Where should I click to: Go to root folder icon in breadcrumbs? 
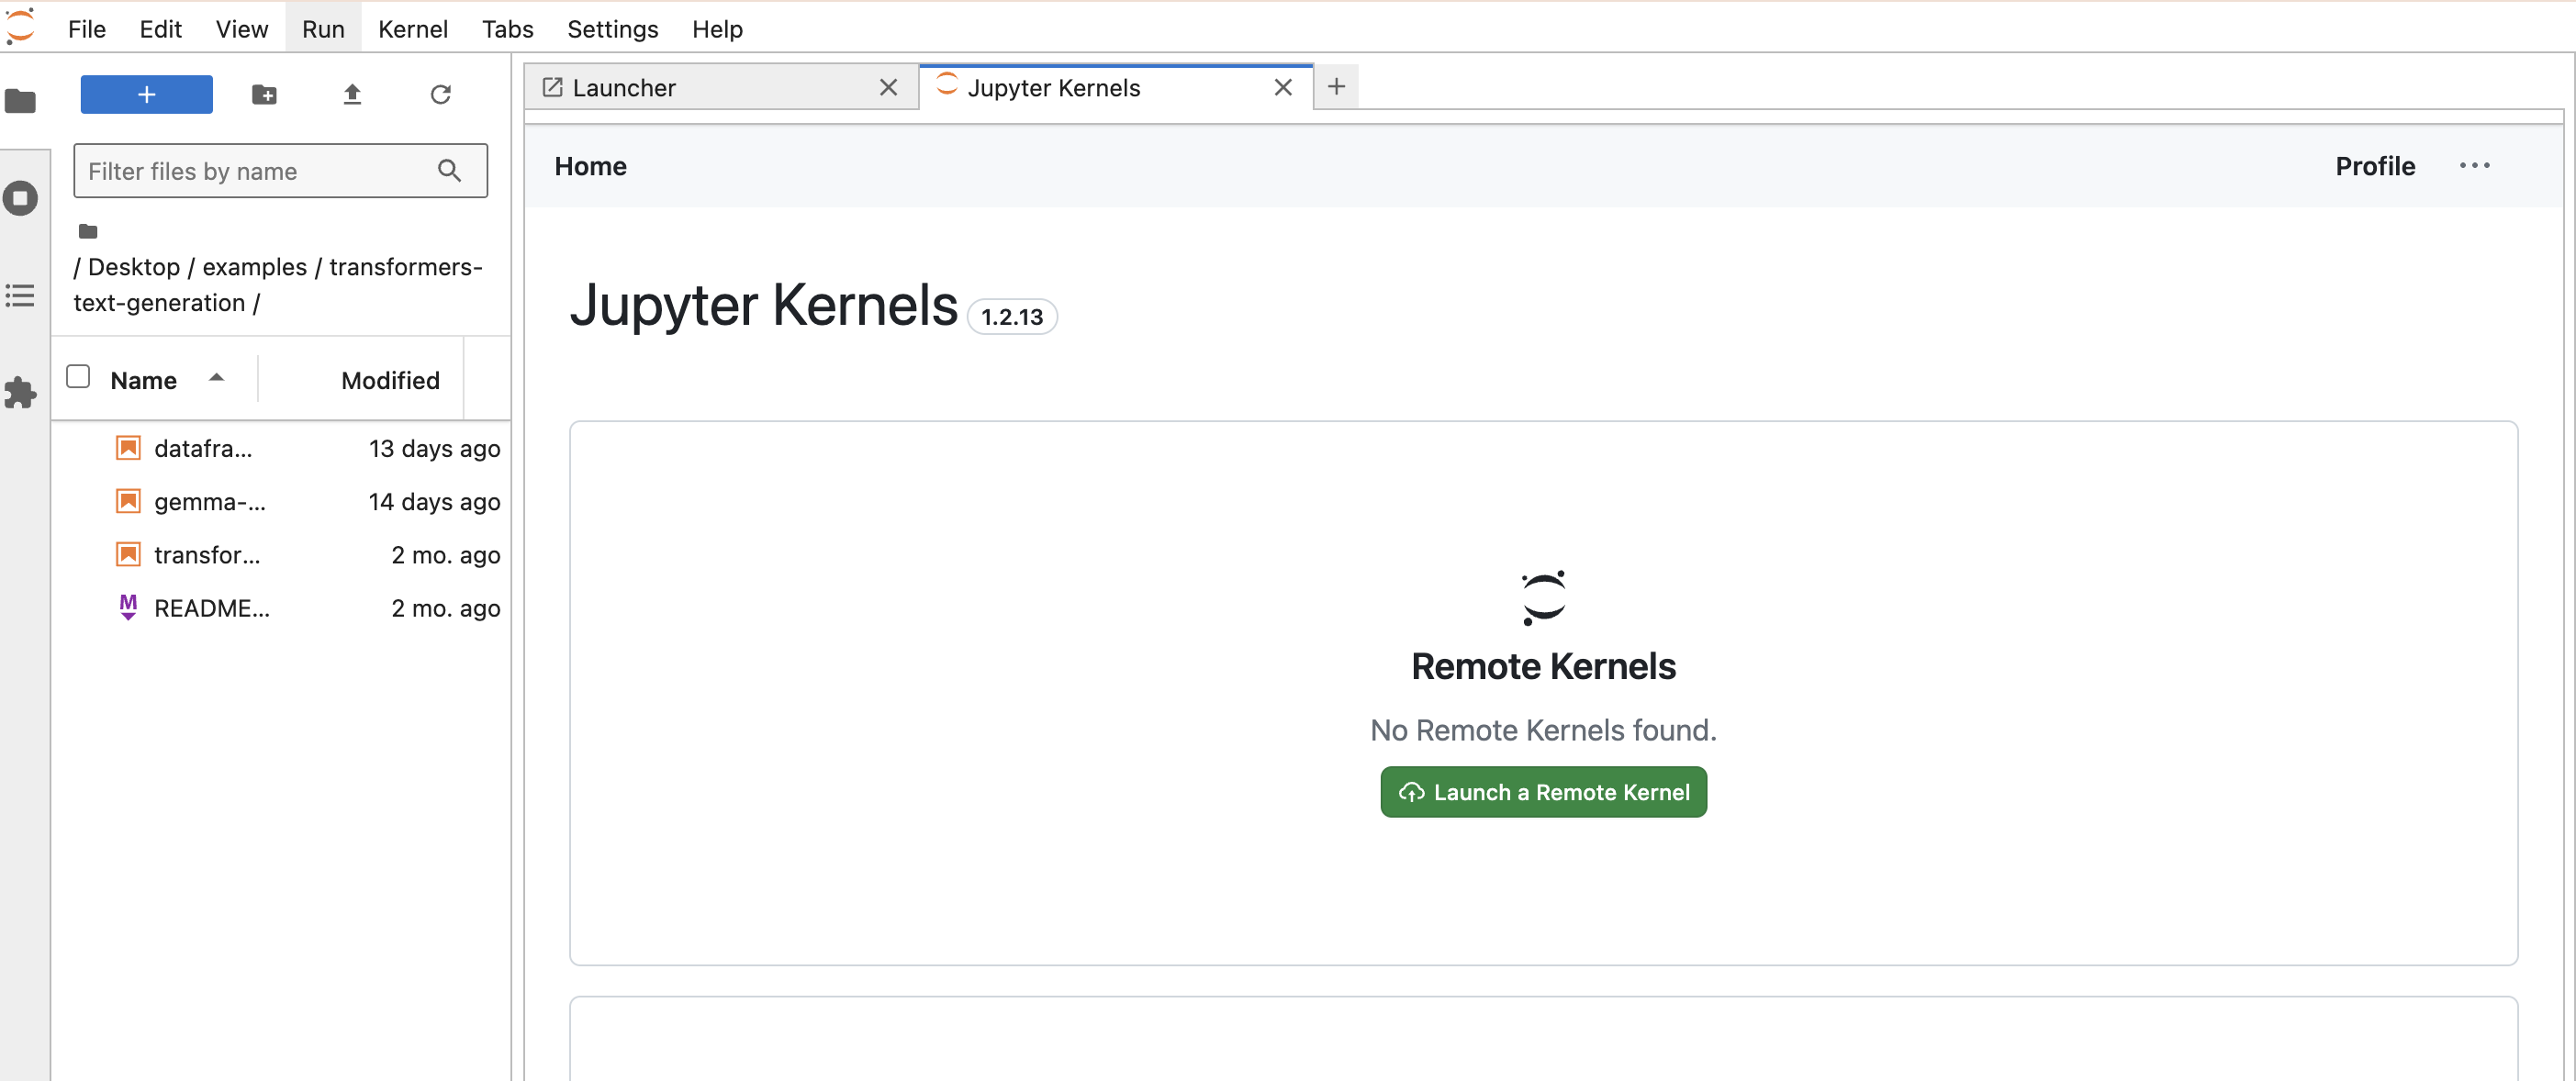point(88,231)
